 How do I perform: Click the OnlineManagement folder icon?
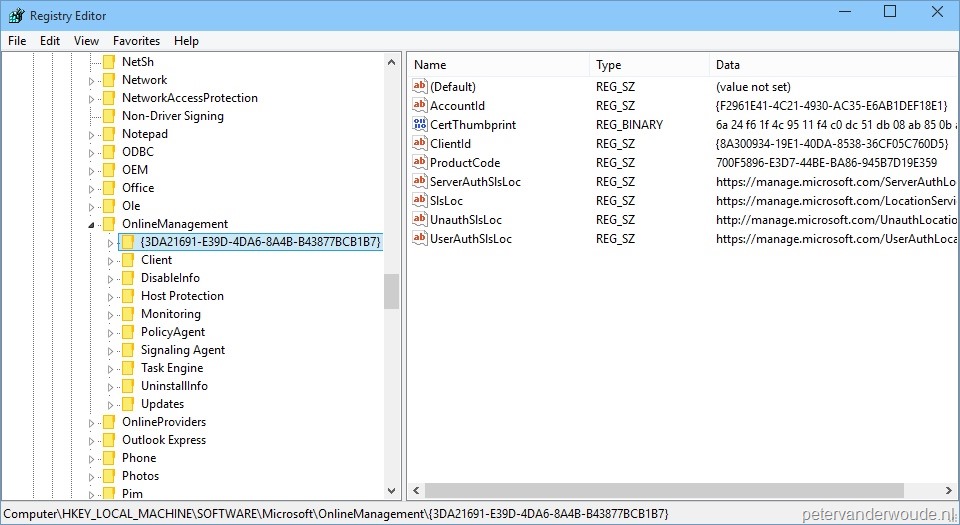coord(109,224)
